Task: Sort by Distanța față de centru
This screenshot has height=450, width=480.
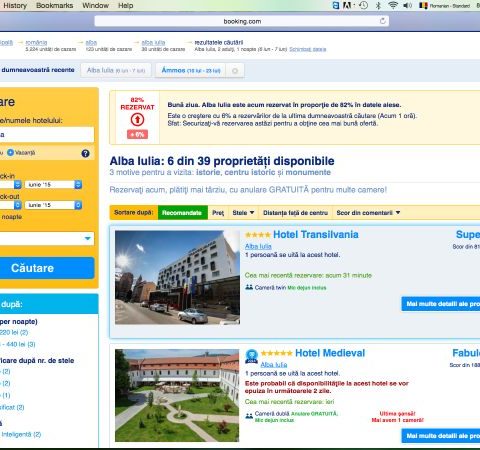Action: click(295, 213)
